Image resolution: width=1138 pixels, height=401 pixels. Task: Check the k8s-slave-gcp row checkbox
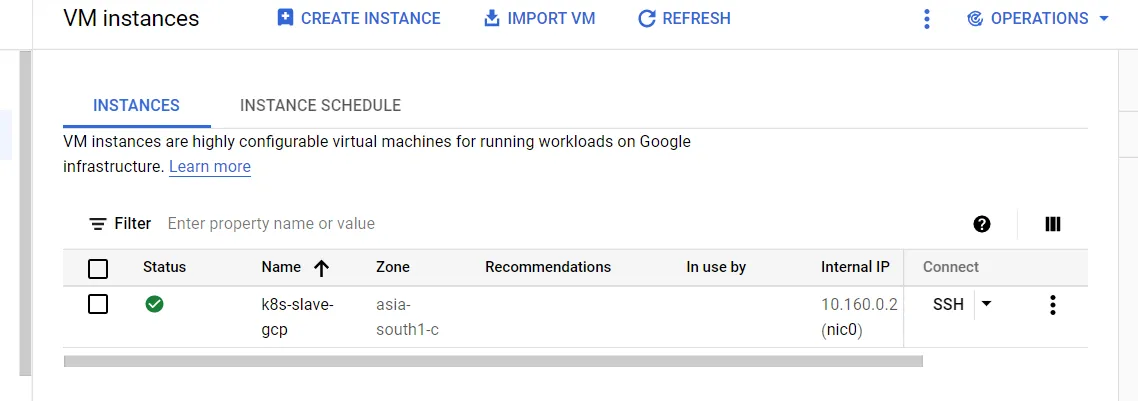click(x=98, y=304)
